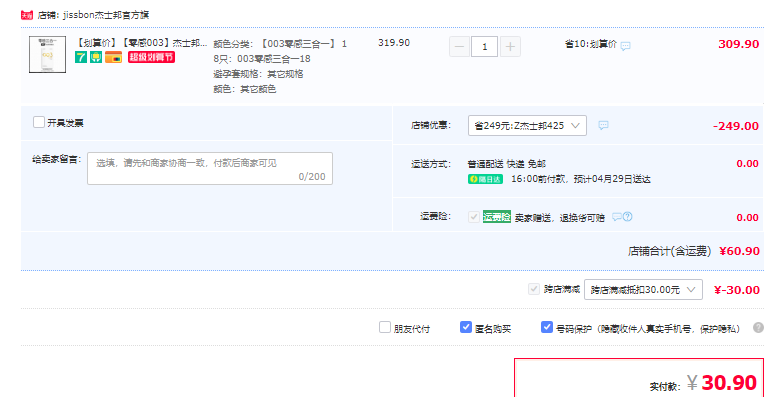The height and width of the screenshot is (397, 772).
Task: Open the 店铺优惠 省249元 dropdown
Action: [527, 126]
